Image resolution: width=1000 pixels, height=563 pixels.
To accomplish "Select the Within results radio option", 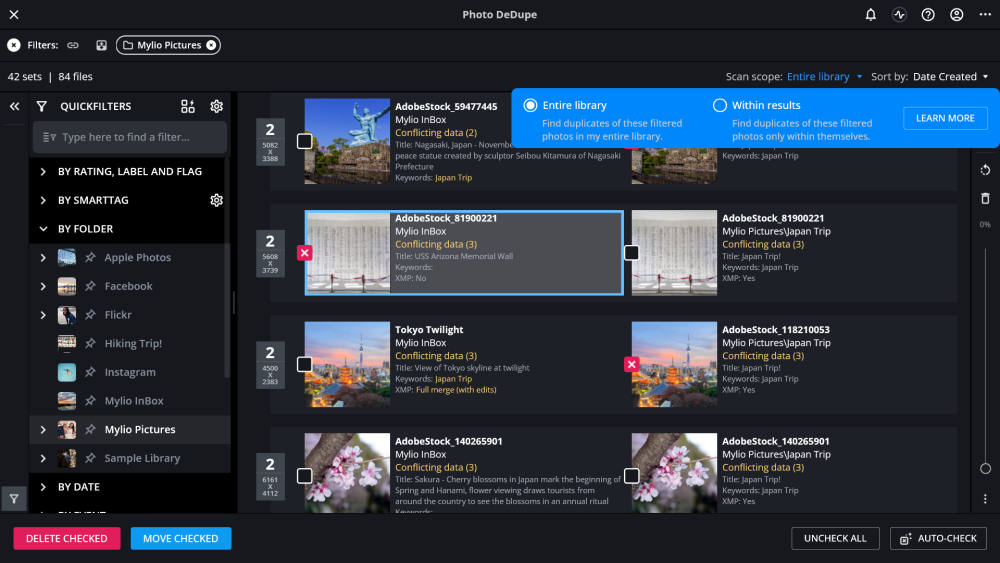I will click(720, 105).
